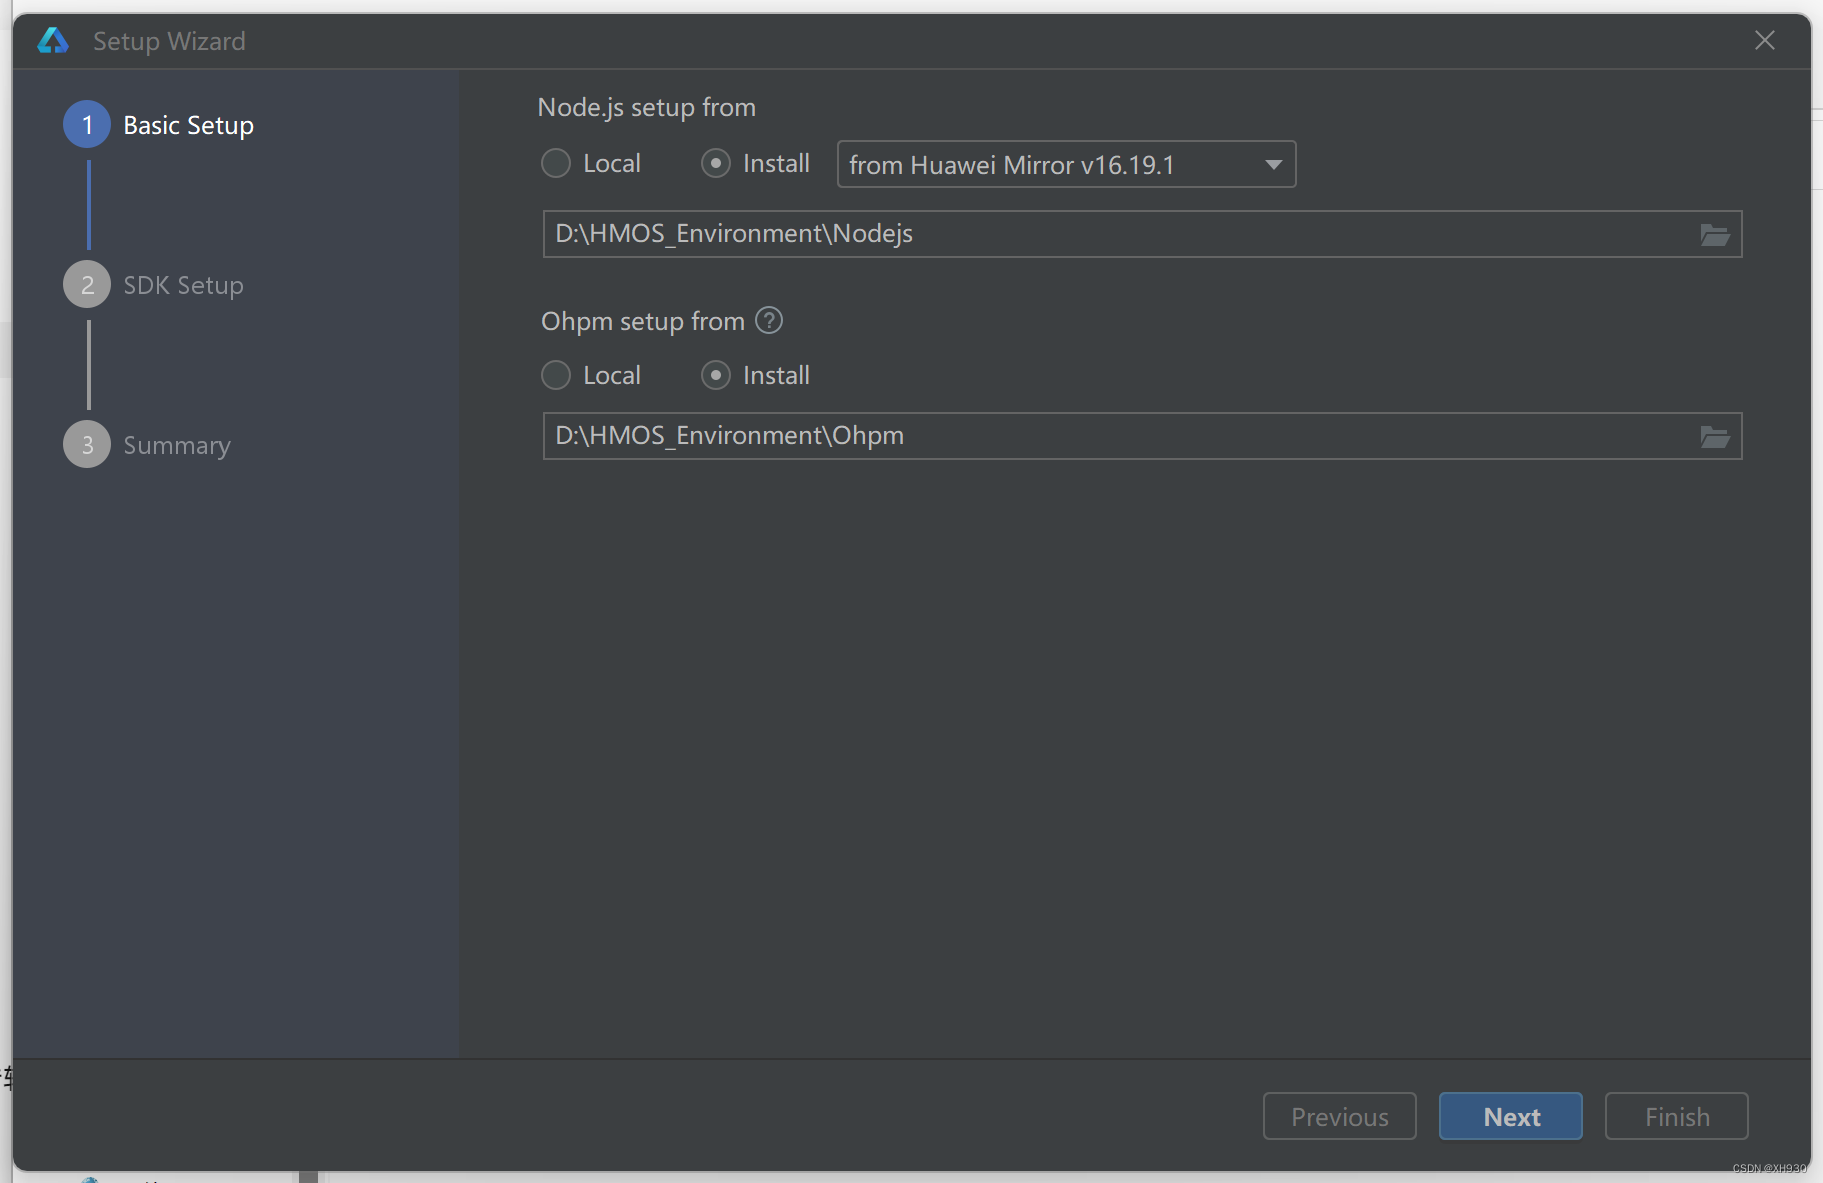Select Install option for Node.js setup
The height and width of the screenshot is (1183, 1823).
tap(756, 163)
